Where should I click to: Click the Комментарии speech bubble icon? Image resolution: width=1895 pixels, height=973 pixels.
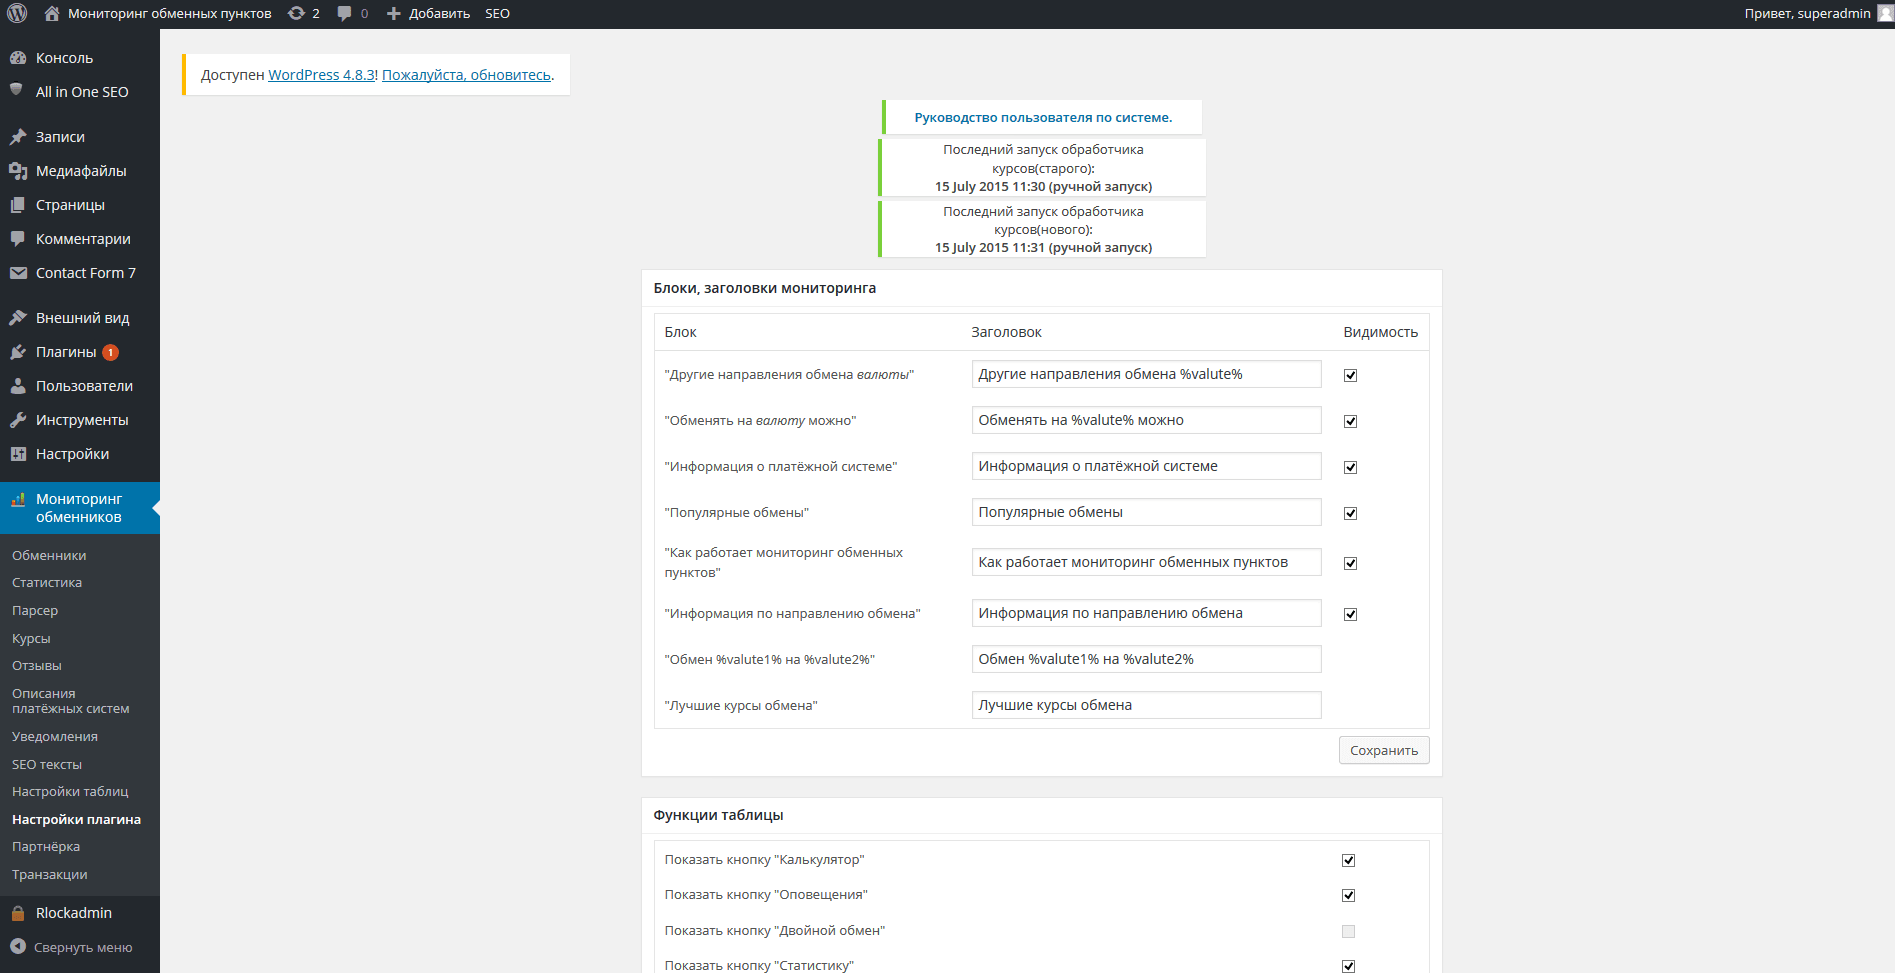(x=18, y=239)
